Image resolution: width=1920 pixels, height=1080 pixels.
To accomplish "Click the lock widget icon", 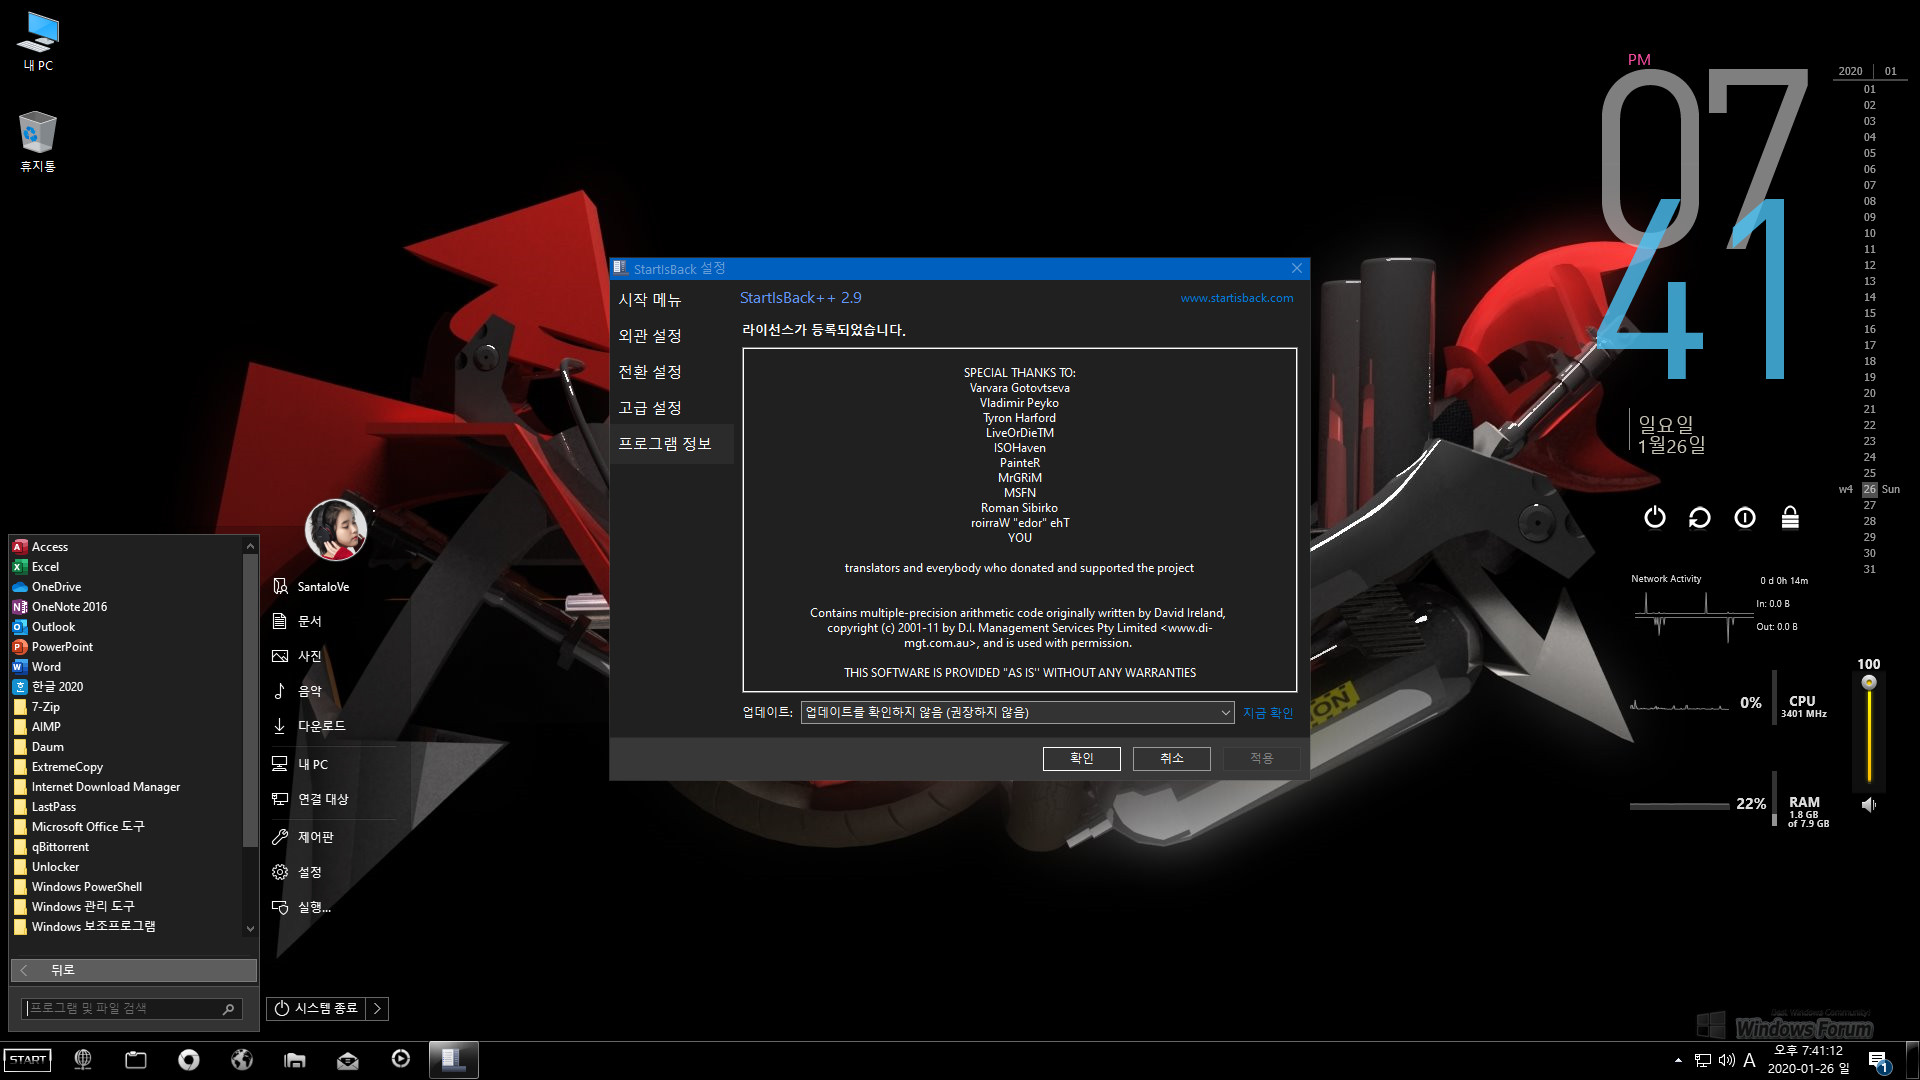I will pyautogui.click(x=1790, y=517).
